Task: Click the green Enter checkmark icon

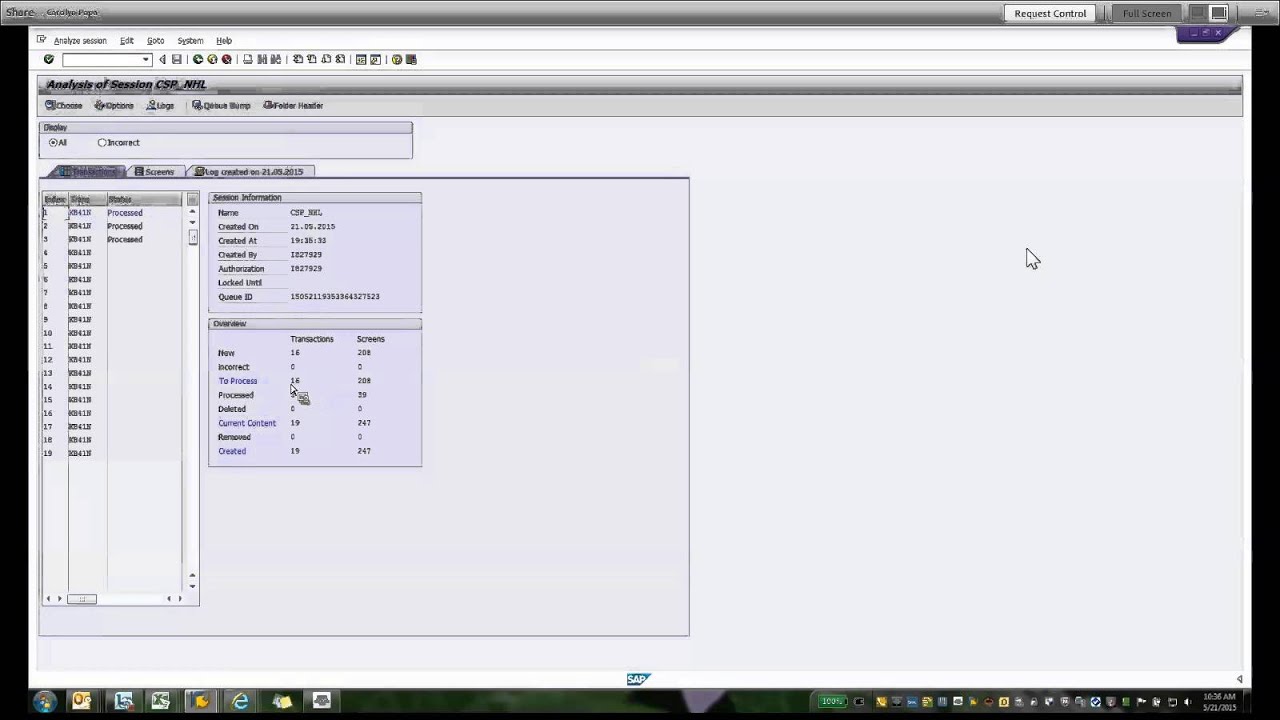Action: coord(48,60)
